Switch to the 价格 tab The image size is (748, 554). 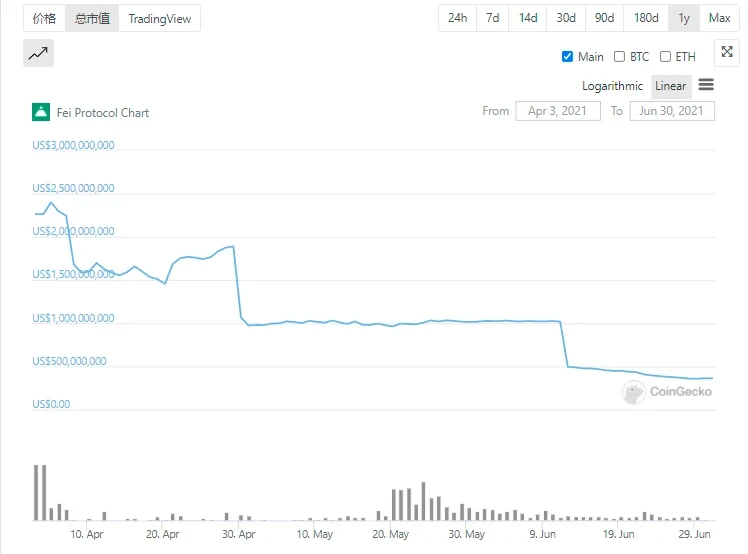[44, 18]
